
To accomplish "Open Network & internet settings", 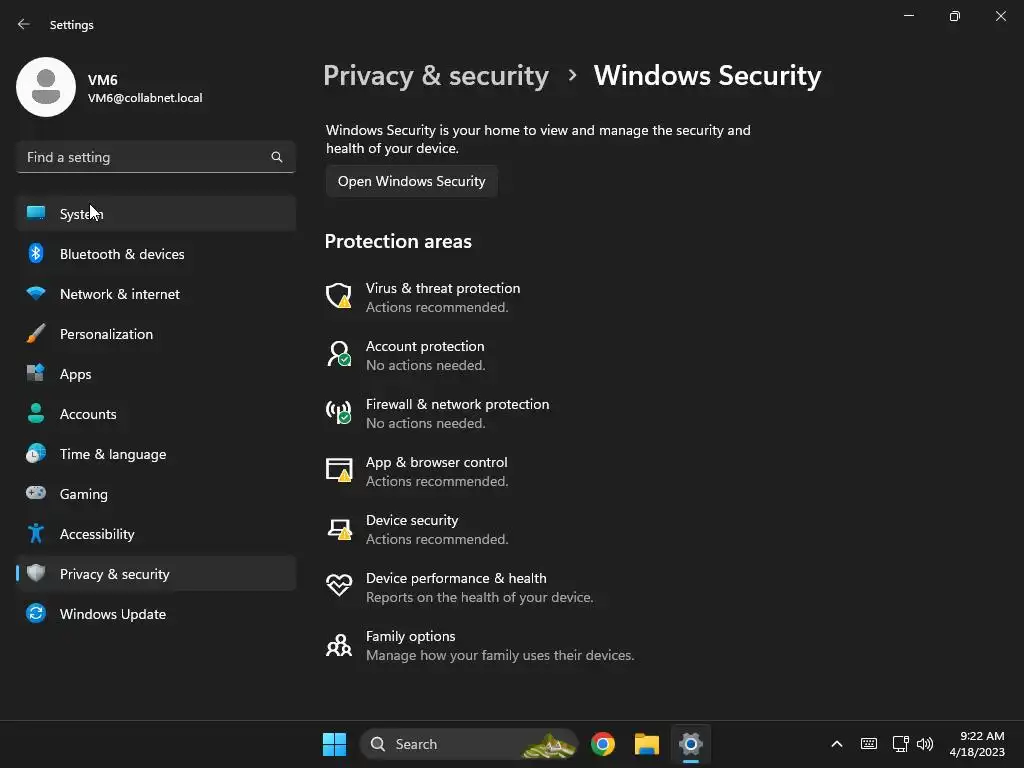I will pyautogui.click(x=120, y=294).
